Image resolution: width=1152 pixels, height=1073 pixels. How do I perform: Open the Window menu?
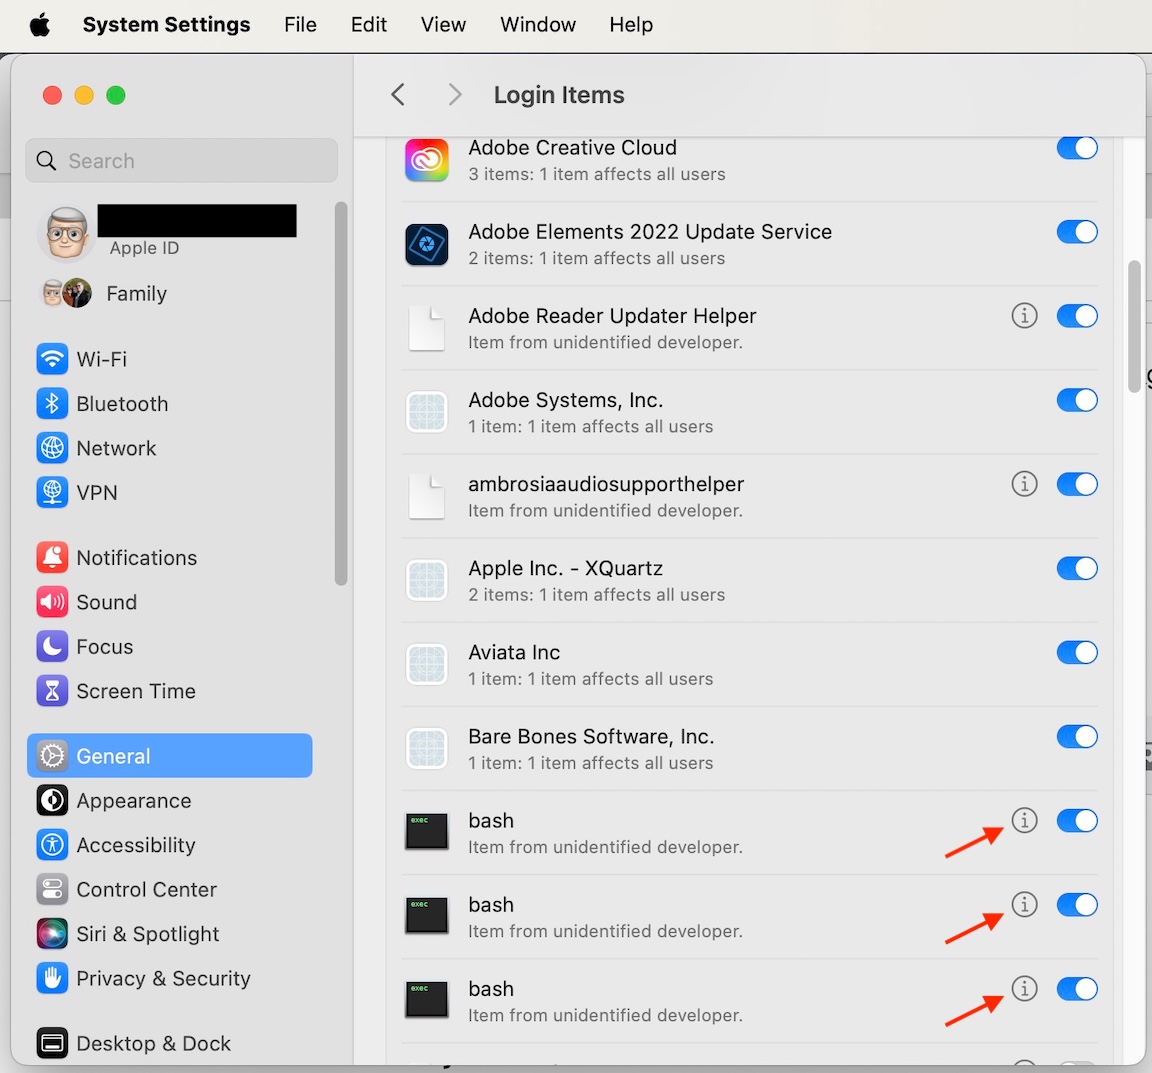click(x=538, y=25)
